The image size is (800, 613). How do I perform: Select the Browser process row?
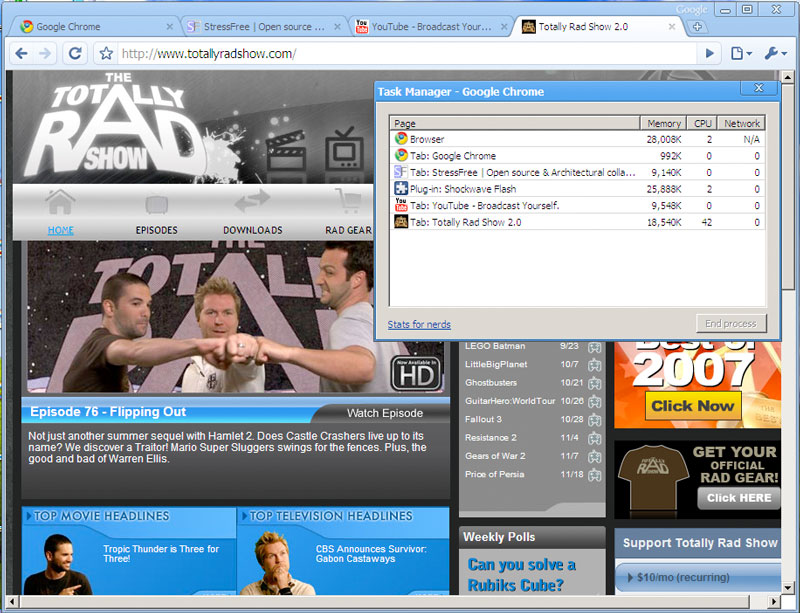pos(577,139)
